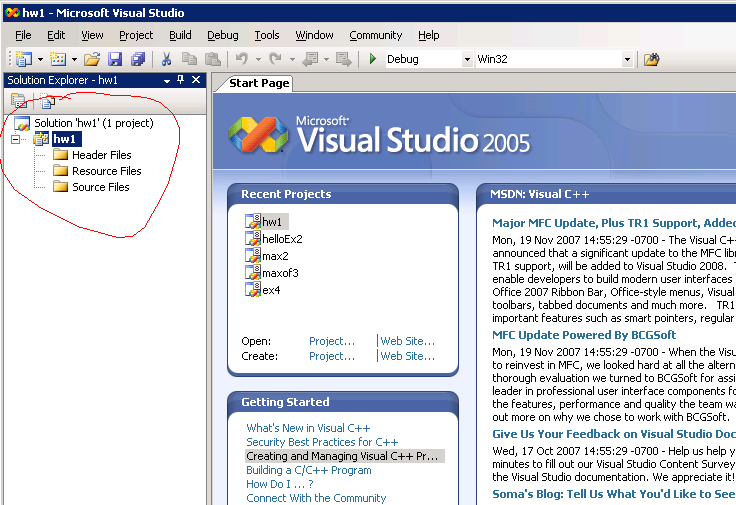The height and width of the screenshot is (505, 736).
Task: Select the Source Files folder
Action: coord(100,187)
